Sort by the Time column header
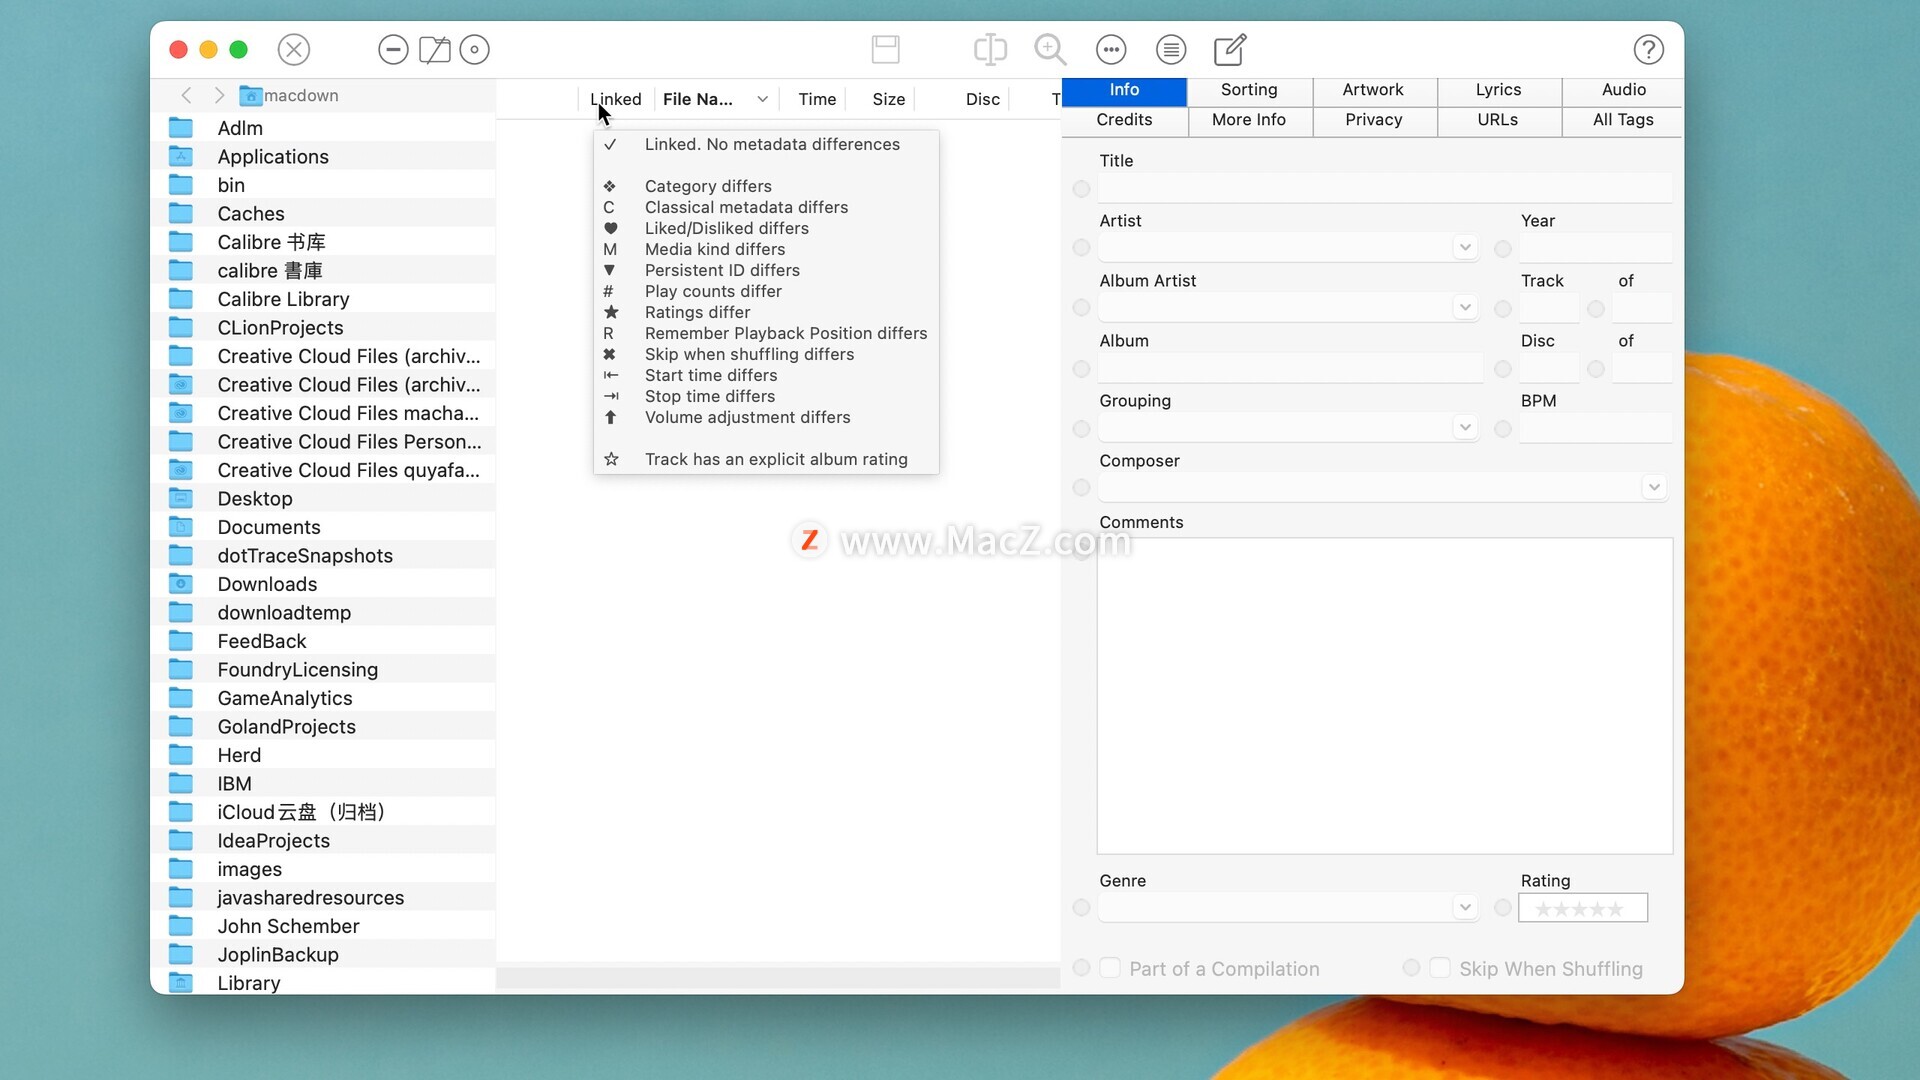This screenshot has height=1080, width=1920. coord(817,99)
